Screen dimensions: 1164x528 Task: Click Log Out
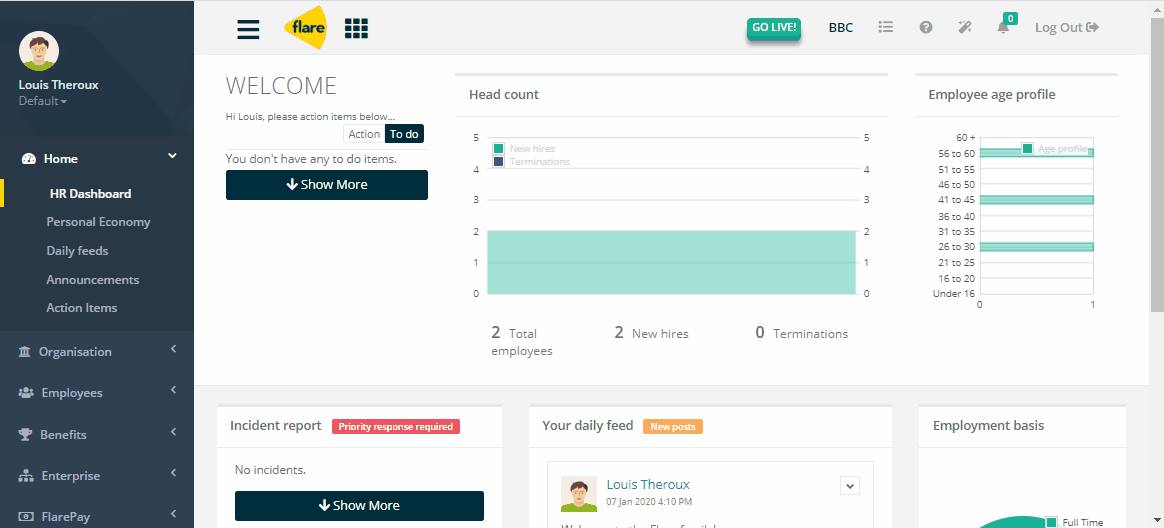pos(1067,27)
